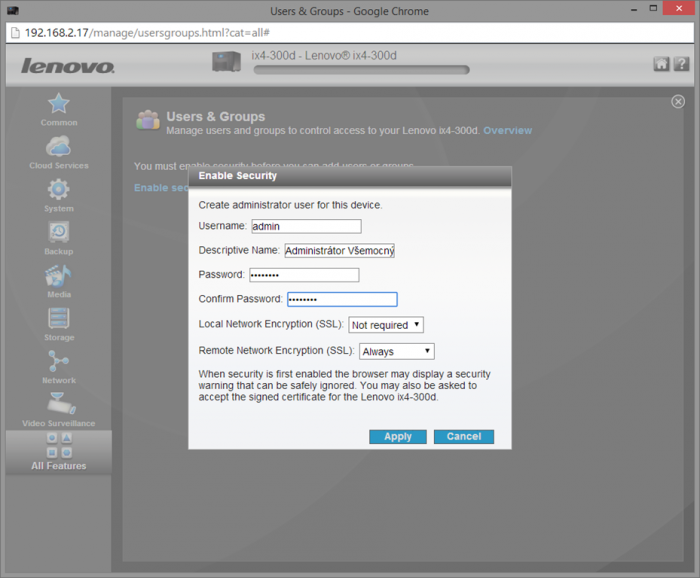
Task: Expand Local Network Encryption dropdown
Action: click(x=386, y=325)
